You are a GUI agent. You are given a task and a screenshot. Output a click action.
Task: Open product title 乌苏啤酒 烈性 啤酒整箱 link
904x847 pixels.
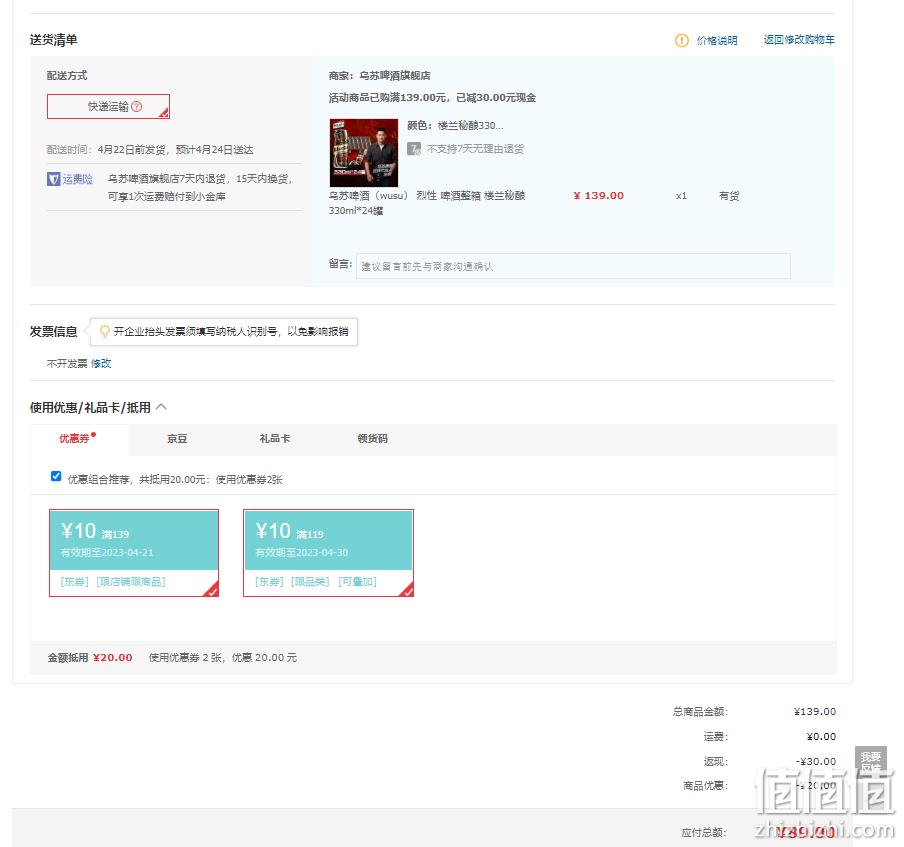pyautogui.click(x=427, y=203)
